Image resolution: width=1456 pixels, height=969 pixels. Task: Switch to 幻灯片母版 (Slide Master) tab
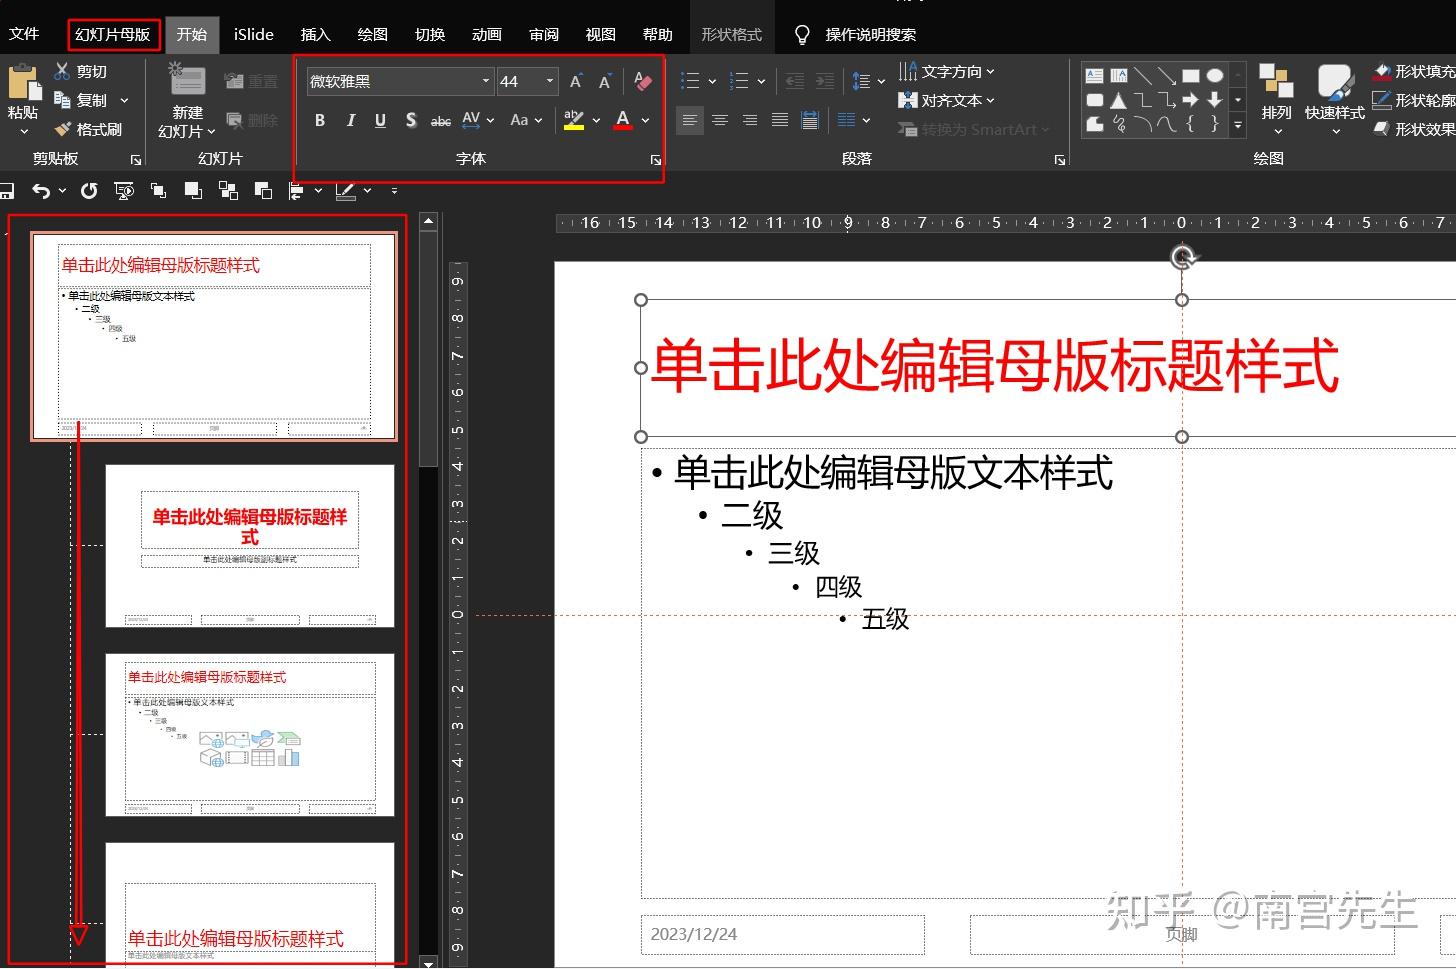[113, 34]
